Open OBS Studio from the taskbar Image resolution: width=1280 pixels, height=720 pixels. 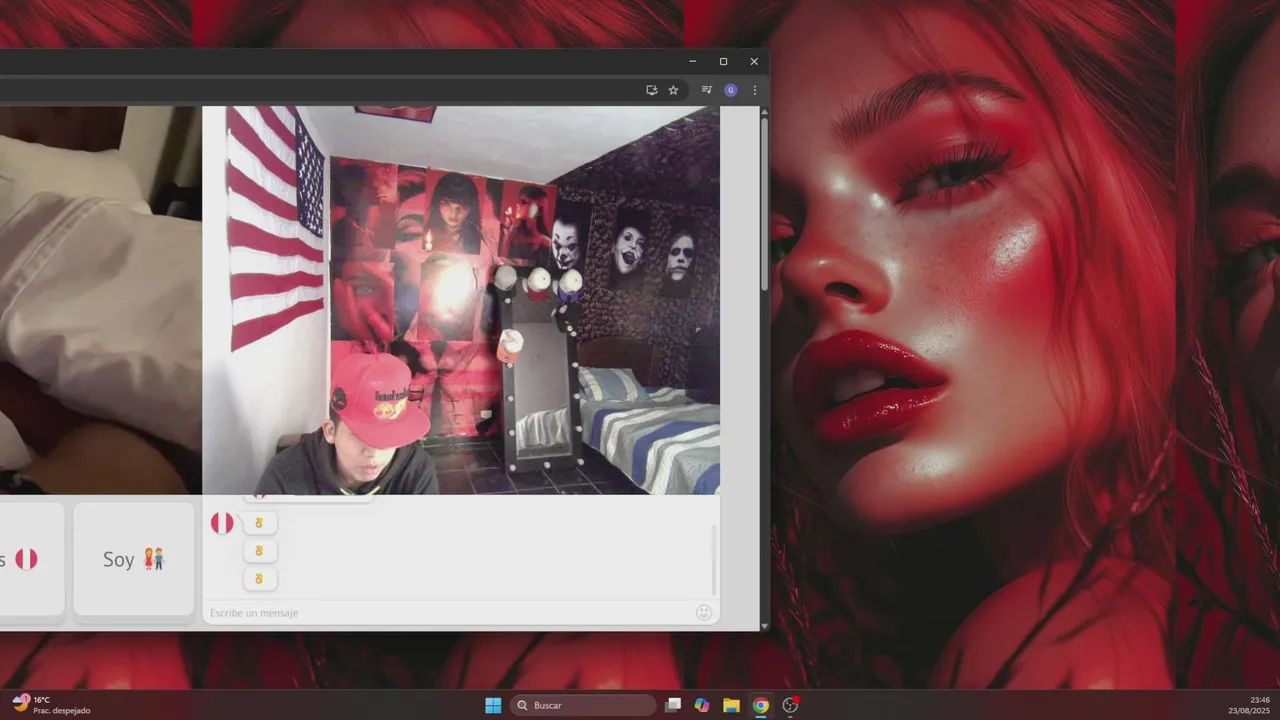pyautogui.click(x=790, y=705)
